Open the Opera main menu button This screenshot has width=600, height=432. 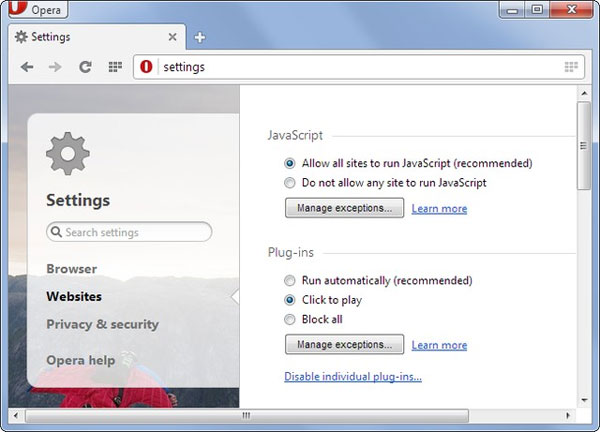38,9
